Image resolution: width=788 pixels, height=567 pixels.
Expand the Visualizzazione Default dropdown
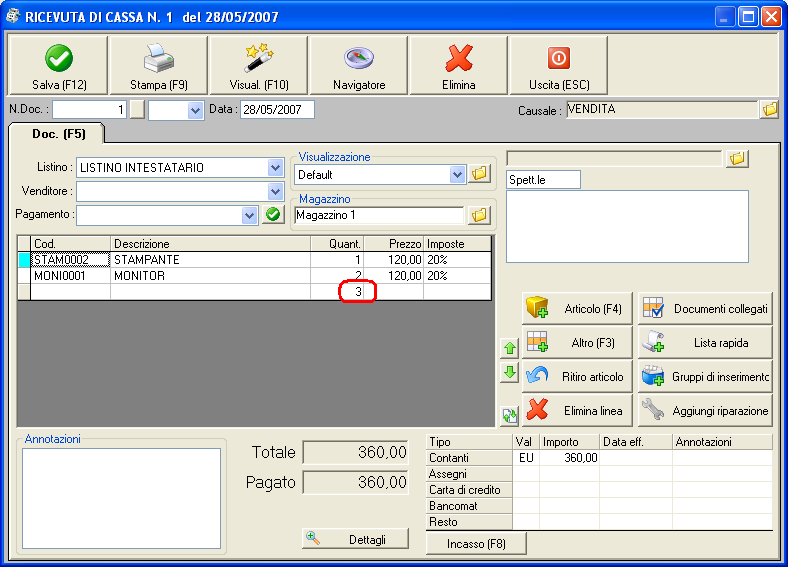pos(457,174)
